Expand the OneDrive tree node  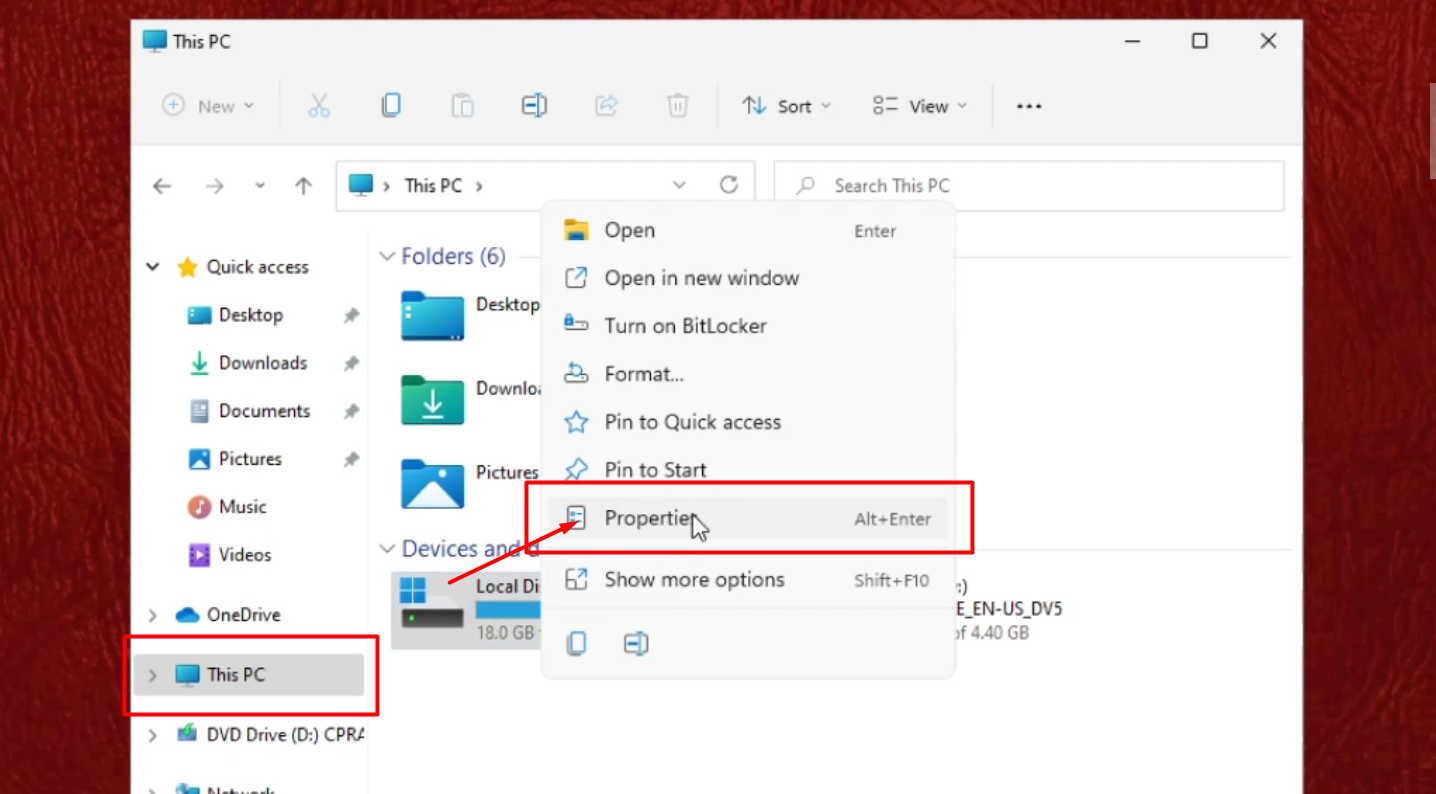[x=153, y=615]
